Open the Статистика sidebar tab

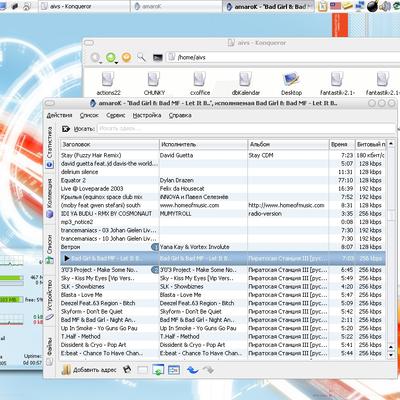49,147
